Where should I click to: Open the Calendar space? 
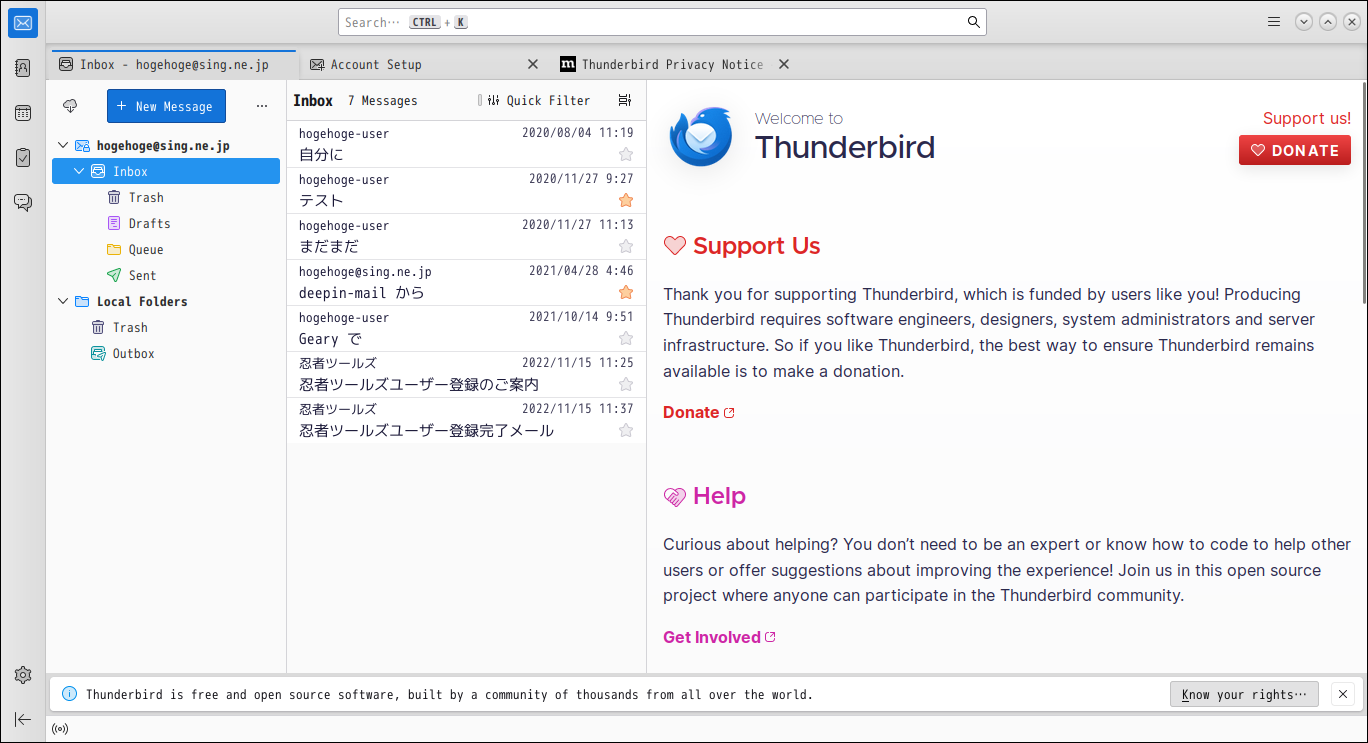[x=23, y=113]
